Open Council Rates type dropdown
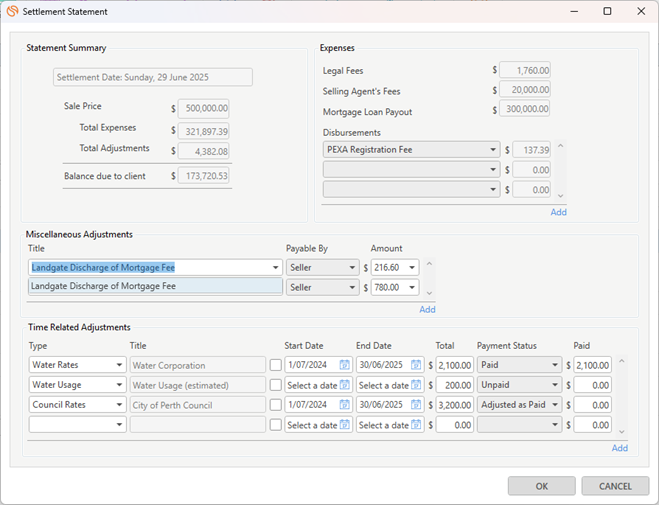Screen dimensions: 659x505 [x=119, y=405]
